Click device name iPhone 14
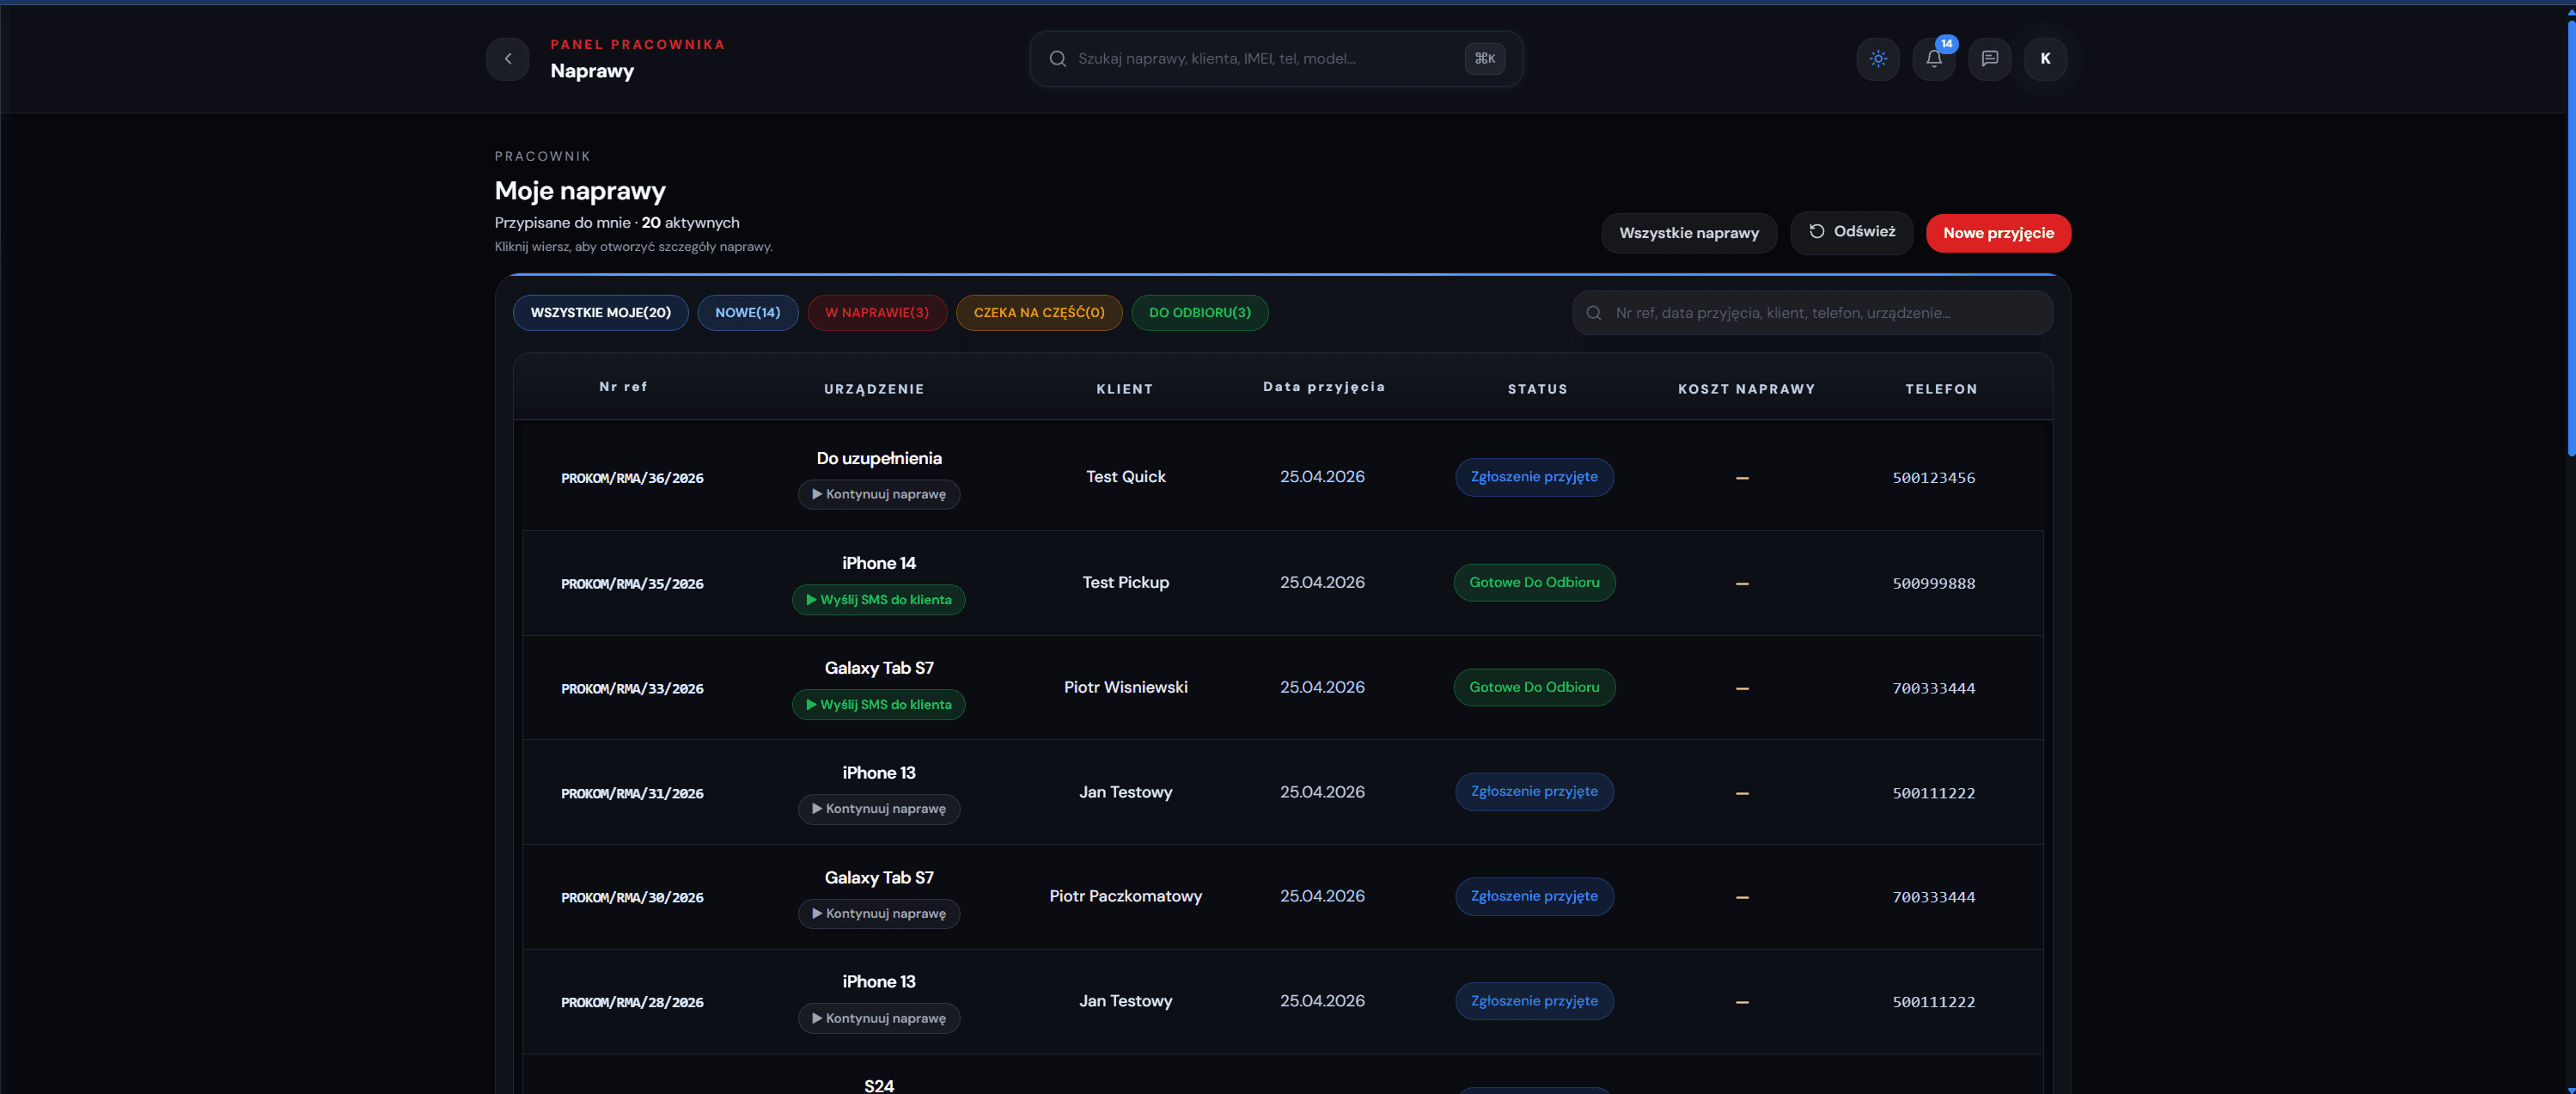 pos(879,563)
